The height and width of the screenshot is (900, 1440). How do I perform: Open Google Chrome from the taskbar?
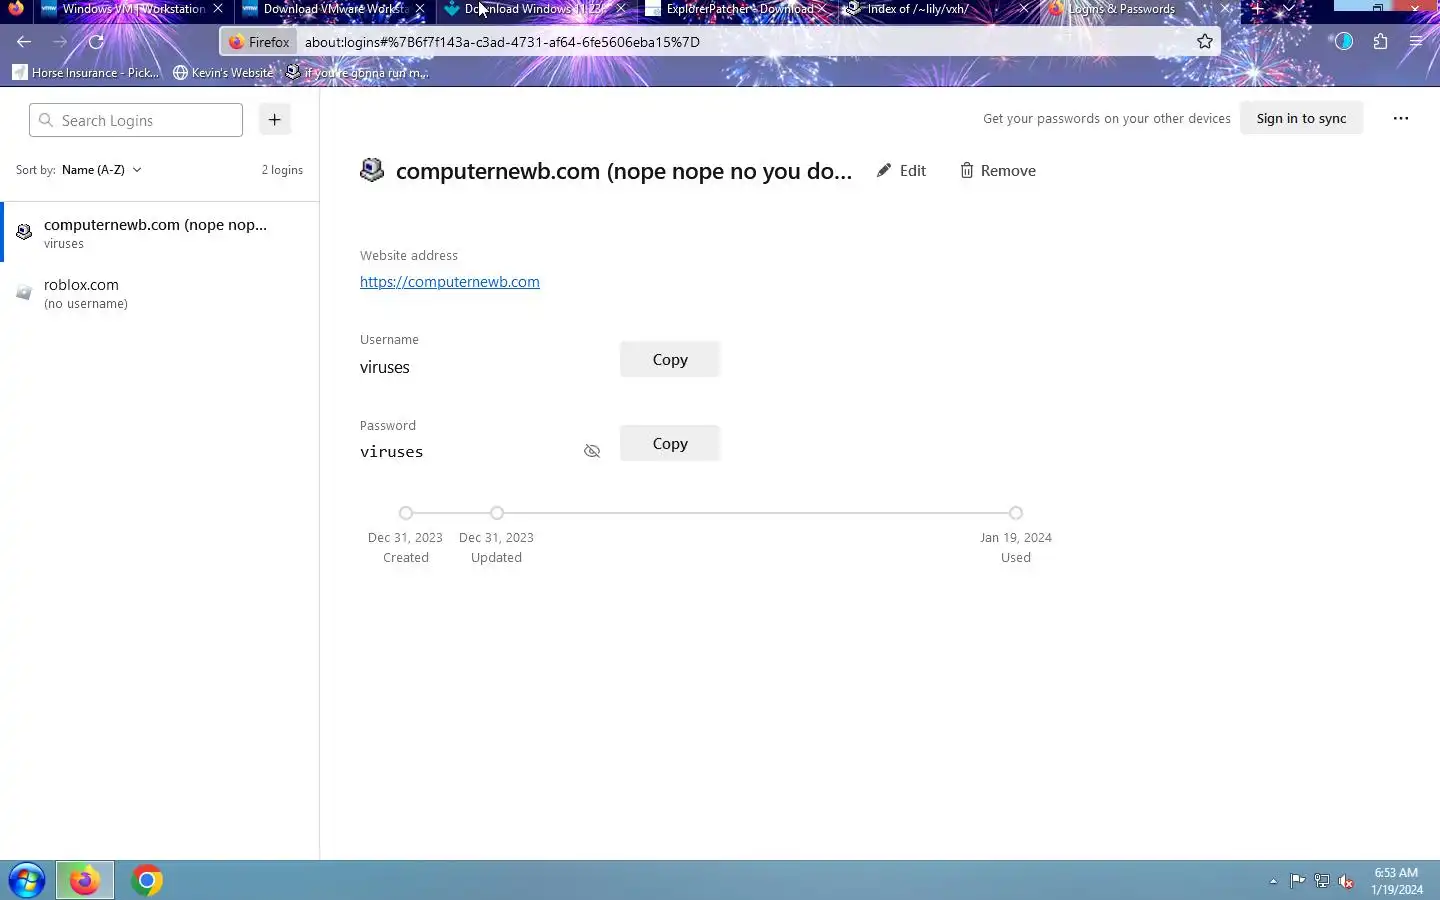click(147, 881)
